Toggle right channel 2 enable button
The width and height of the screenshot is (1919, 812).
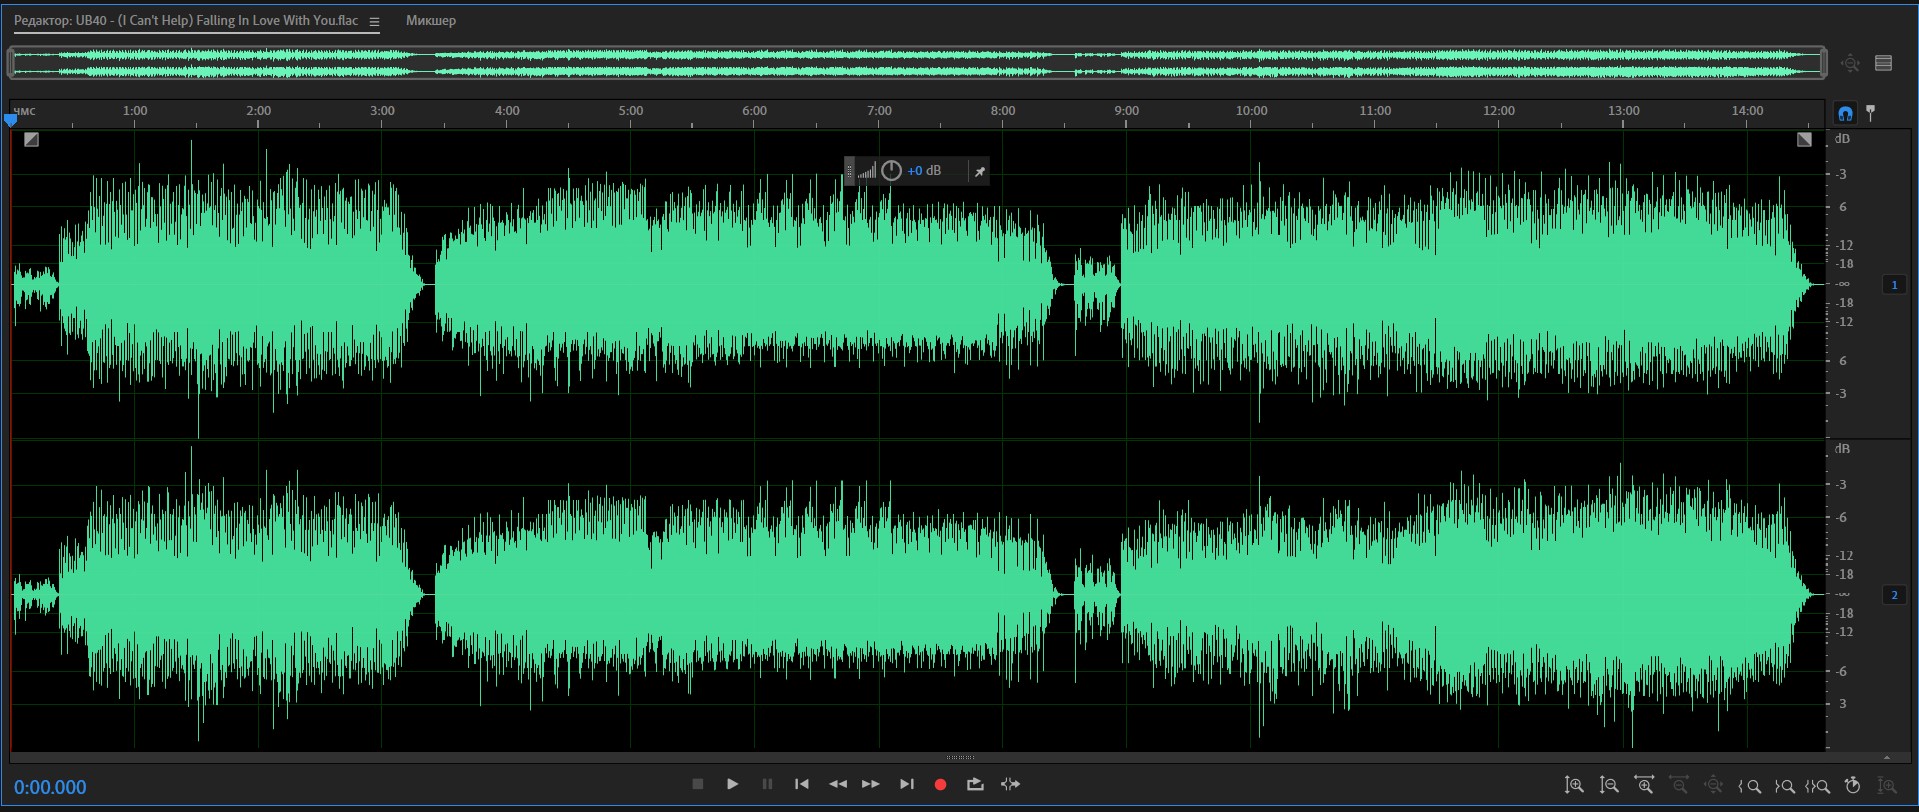pyautogui.click(x=1894, y=595)
